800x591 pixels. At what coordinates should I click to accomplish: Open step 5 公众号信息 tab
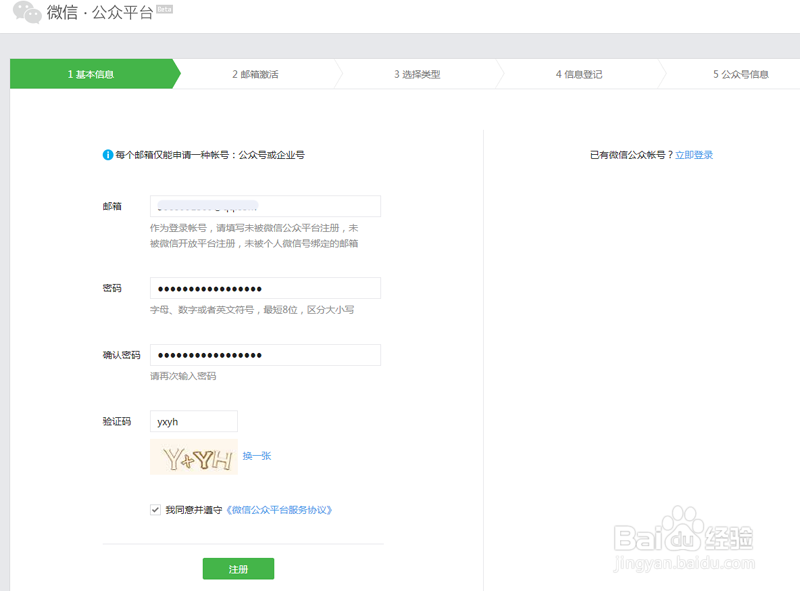(740, 75)
